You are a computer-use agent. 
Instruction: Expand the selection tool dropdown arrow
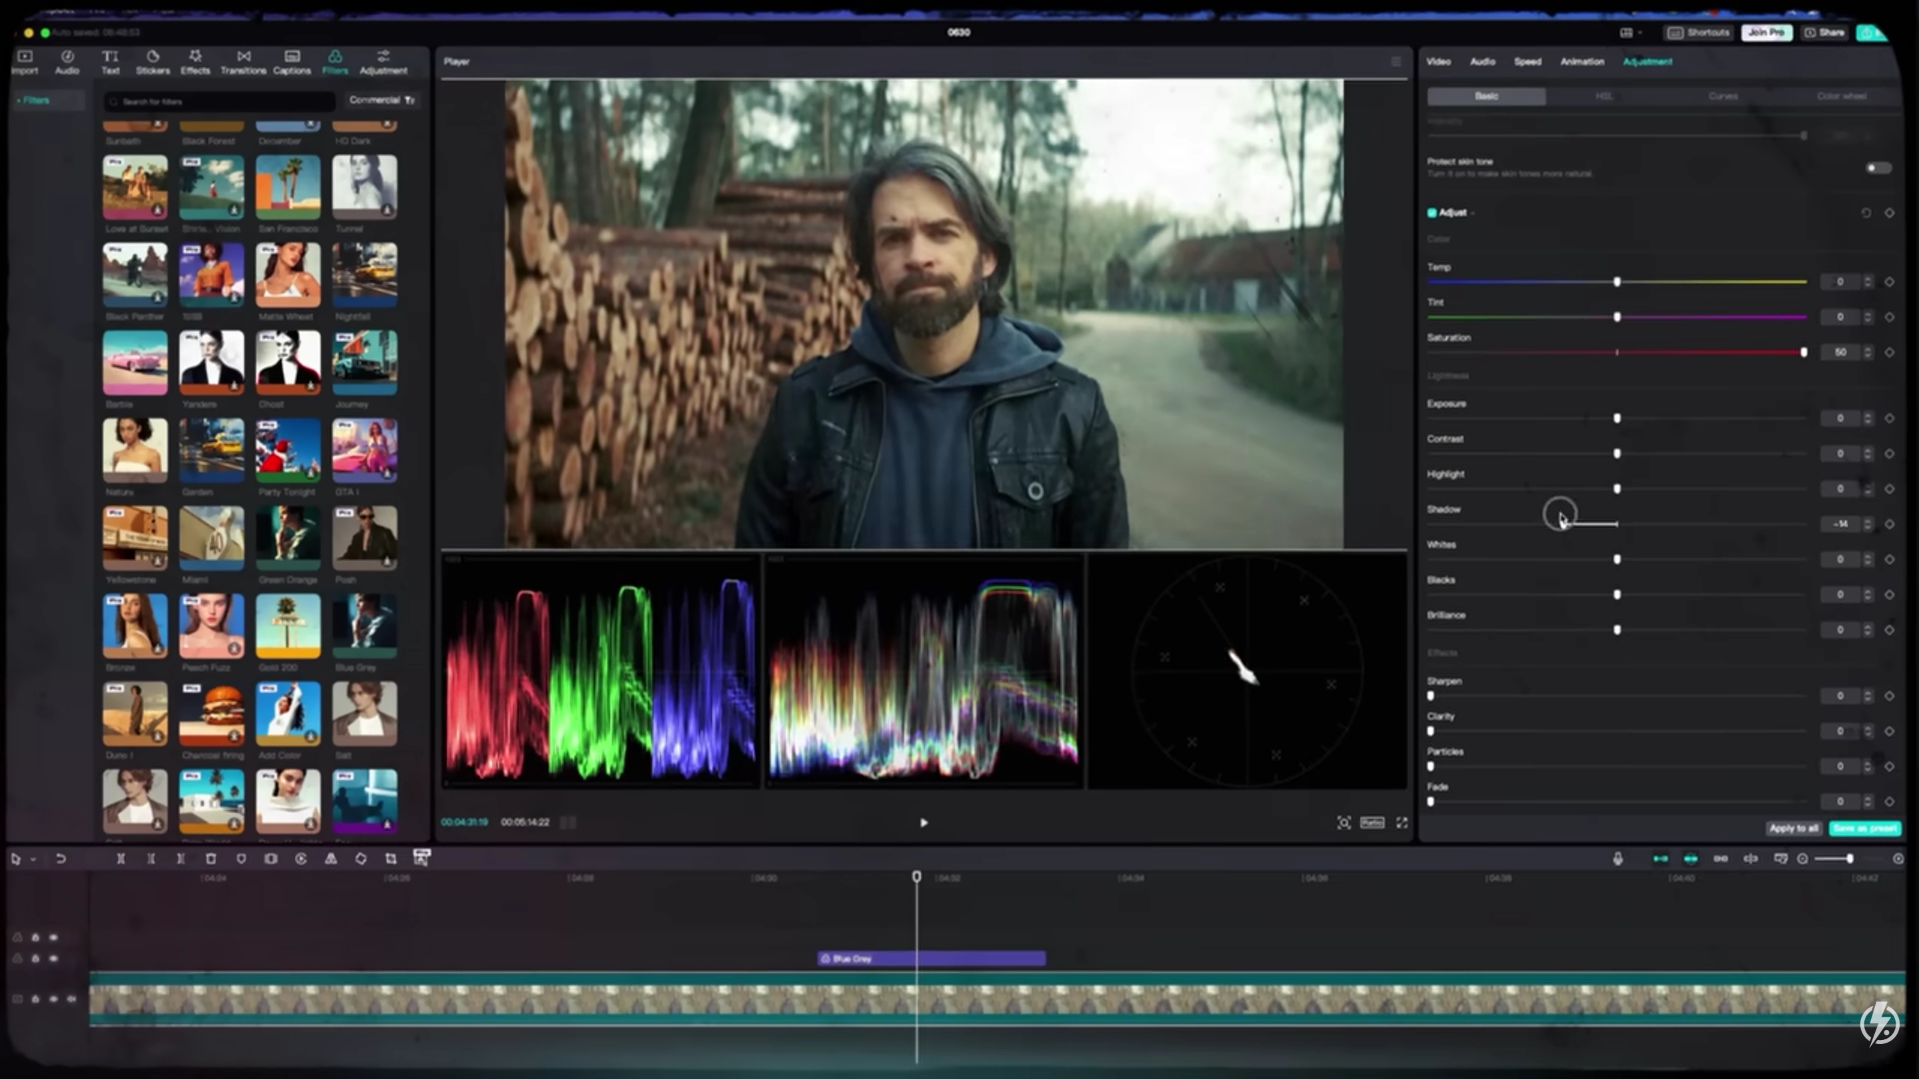click(33, 859)
